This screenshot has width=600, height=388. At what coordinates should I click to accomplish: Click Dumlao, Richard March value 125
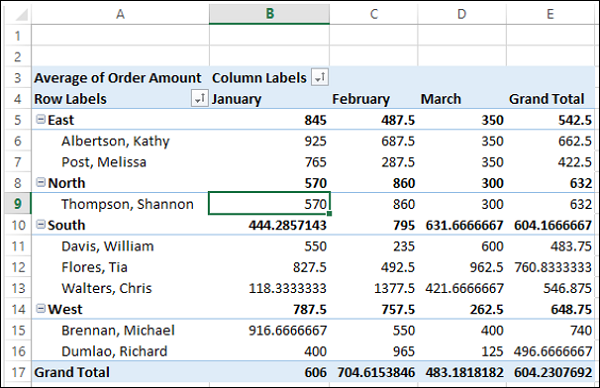coord(462,351)
